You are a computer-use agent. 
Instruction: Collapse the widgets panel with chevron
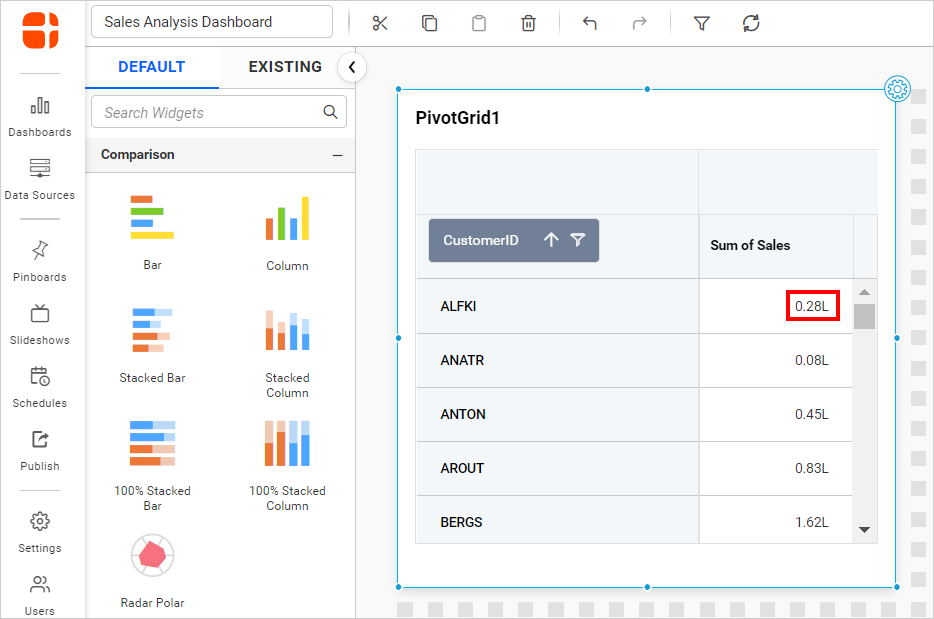tap(352, 67)
